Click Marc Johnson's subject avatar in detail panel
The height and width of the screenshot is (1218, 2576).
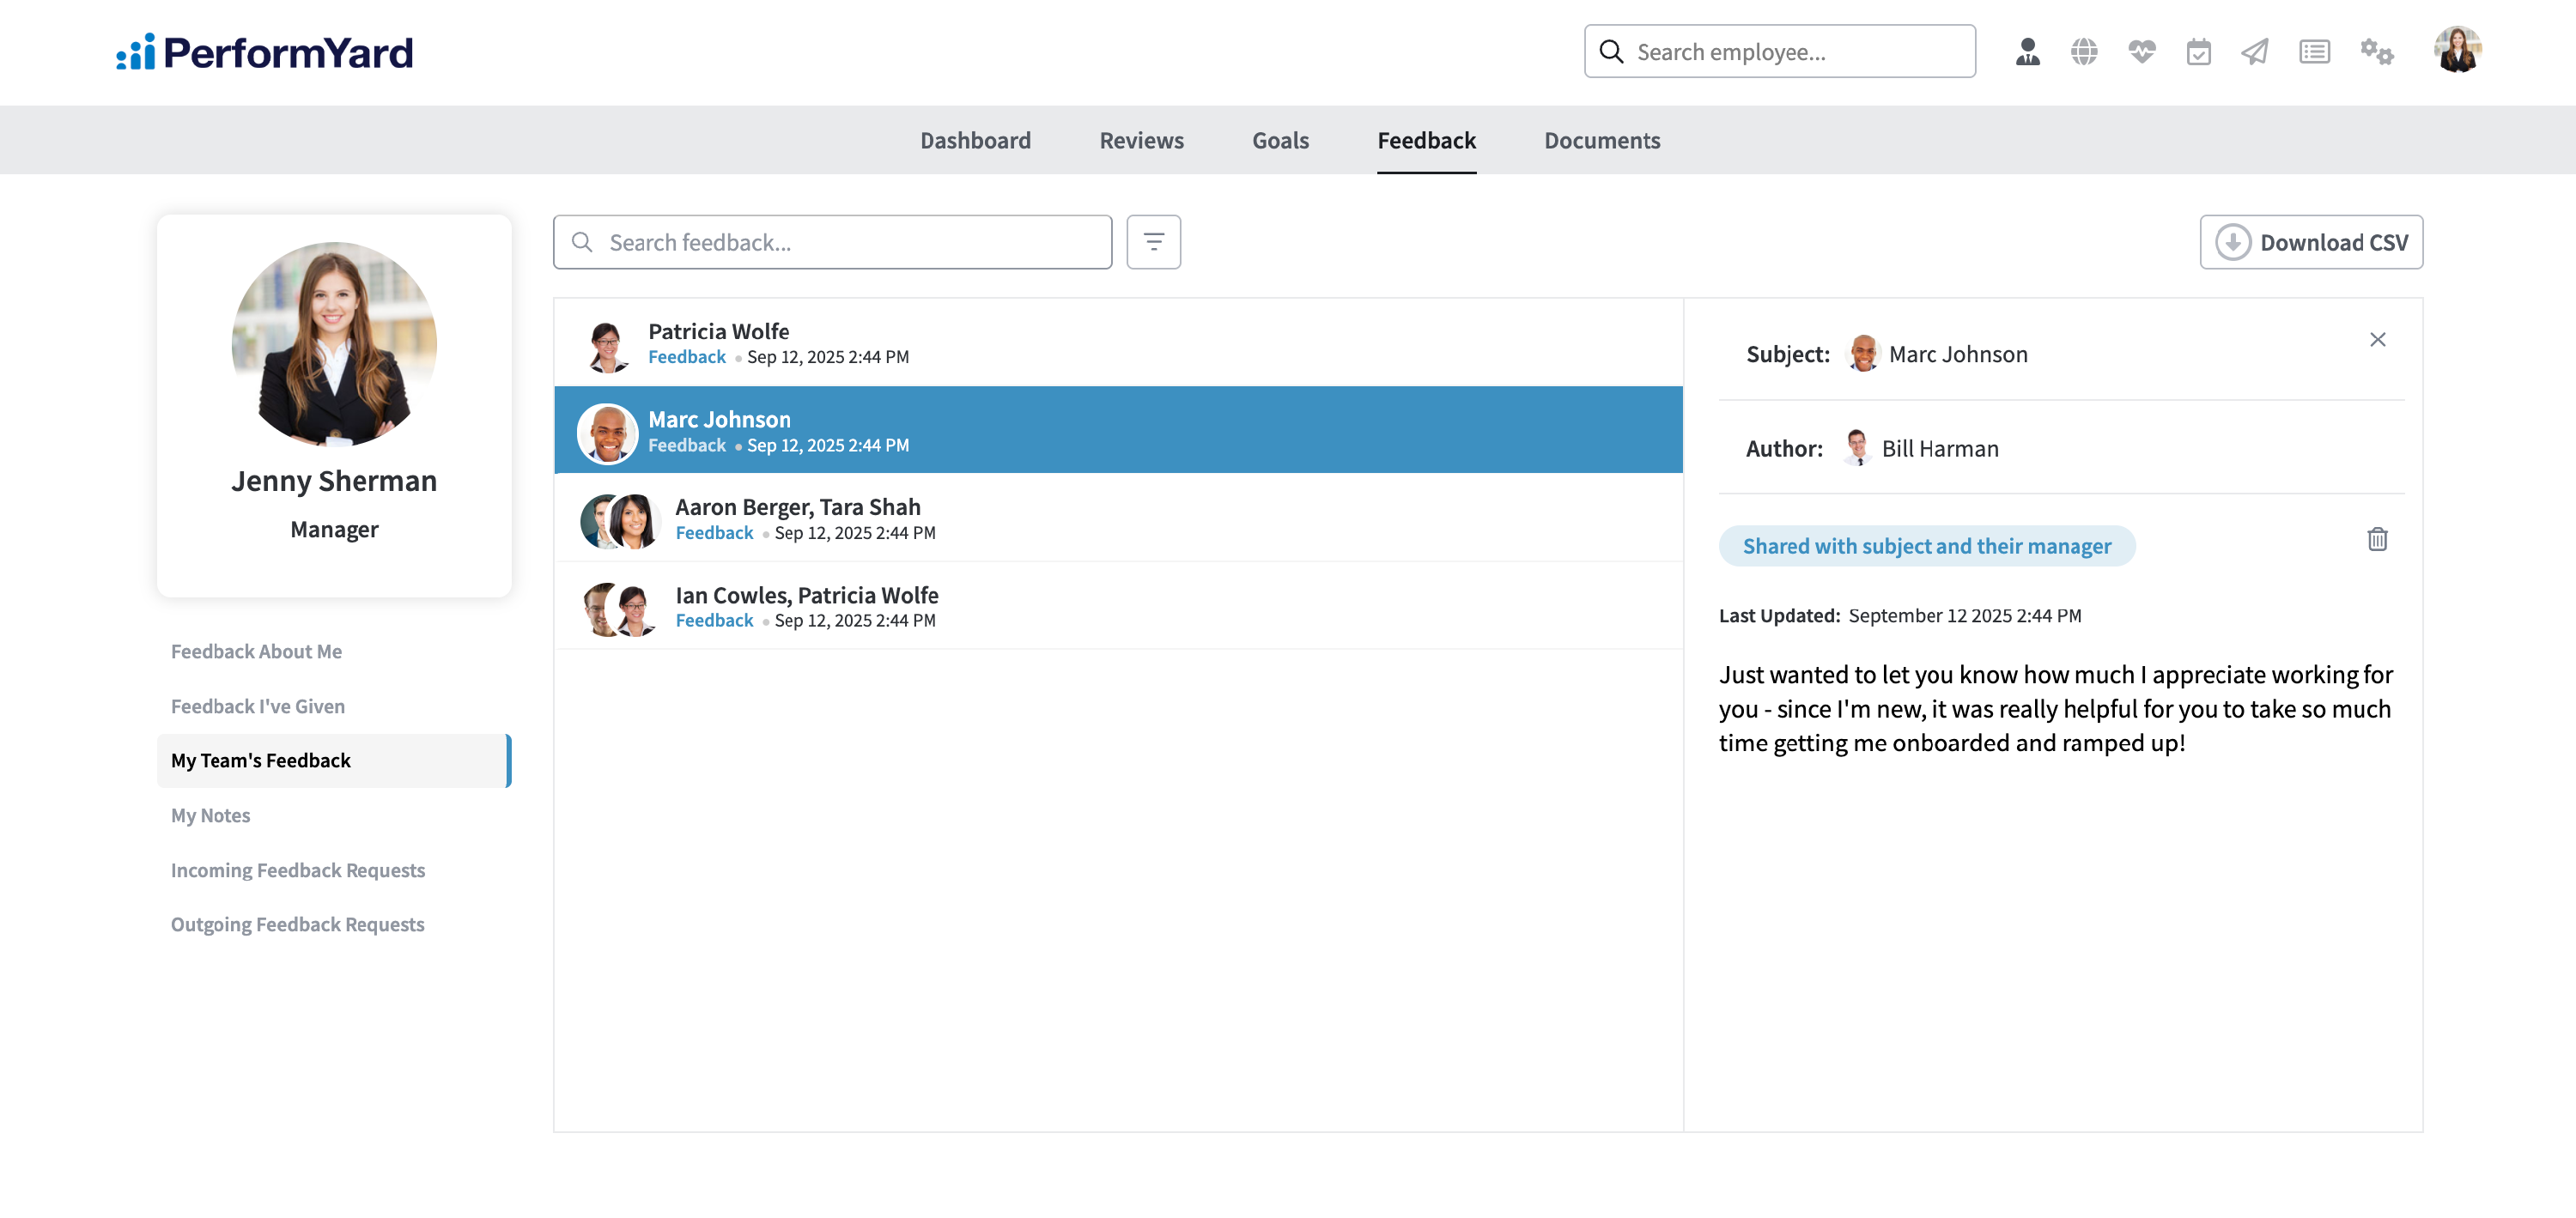pyautogui.click(x=1863, y=354)
